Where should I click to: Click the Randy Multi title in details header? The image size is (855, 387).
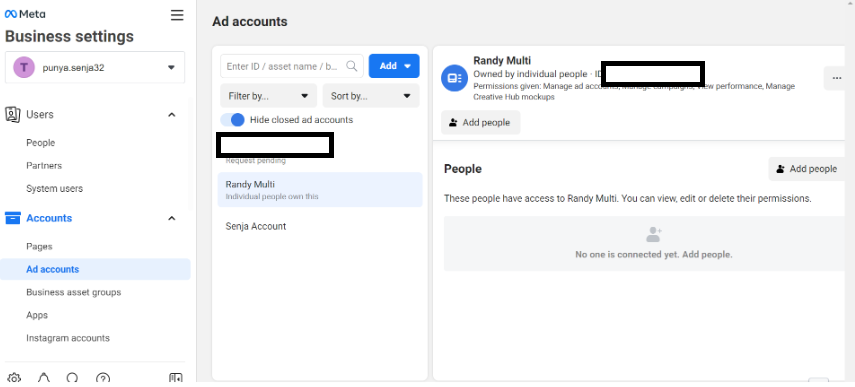[502, 61]
